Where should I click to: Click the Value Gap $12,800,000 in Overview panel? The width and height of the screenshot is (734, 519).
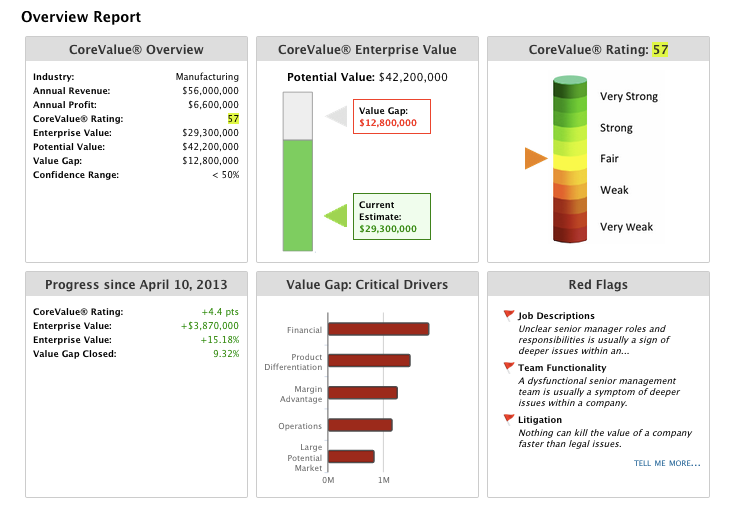[210, 161]
